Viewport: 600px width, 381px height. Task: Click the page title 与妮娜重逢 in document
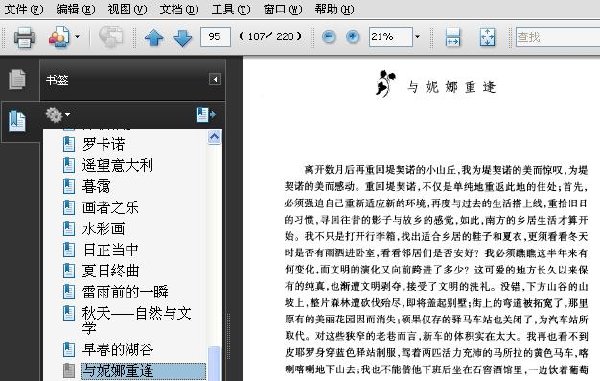(x=452, y=87)
